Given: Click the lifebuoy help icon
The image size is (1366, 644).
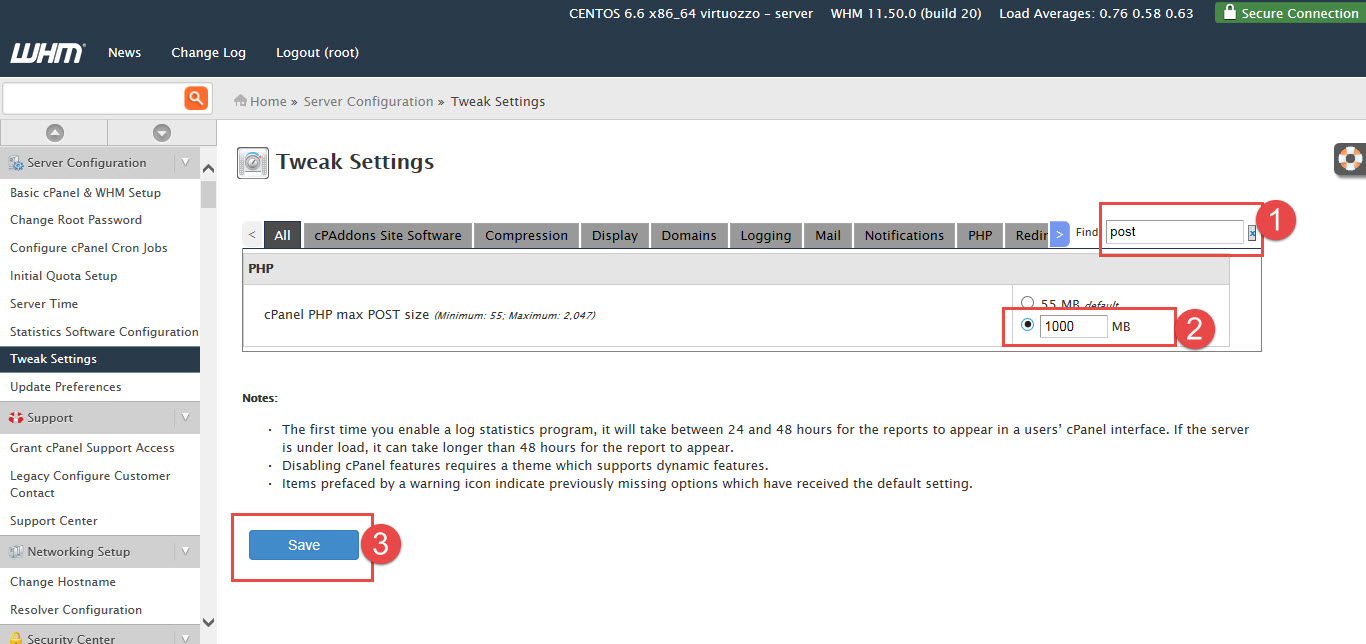Looking at the screenshot, I should [1350, 160].
